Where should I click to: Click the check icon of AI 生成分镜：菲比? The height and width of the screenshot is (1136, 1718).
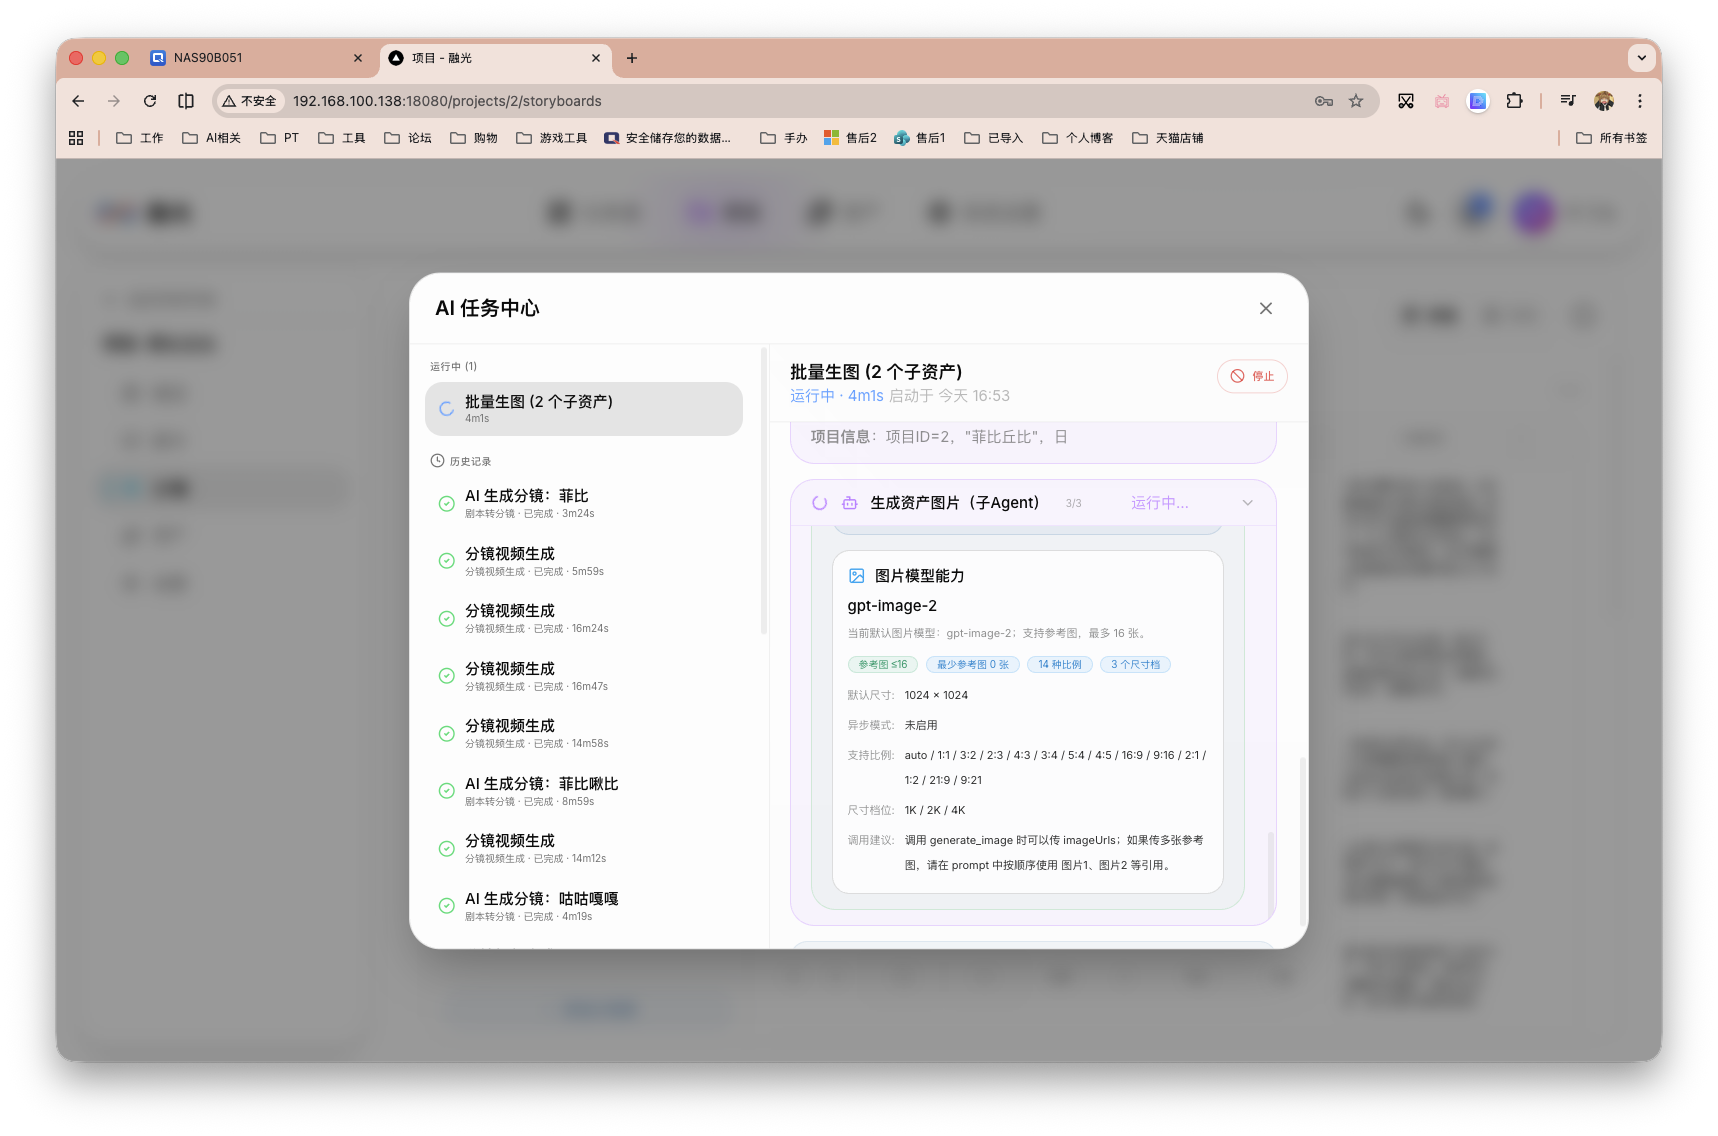tap(447, 503)
